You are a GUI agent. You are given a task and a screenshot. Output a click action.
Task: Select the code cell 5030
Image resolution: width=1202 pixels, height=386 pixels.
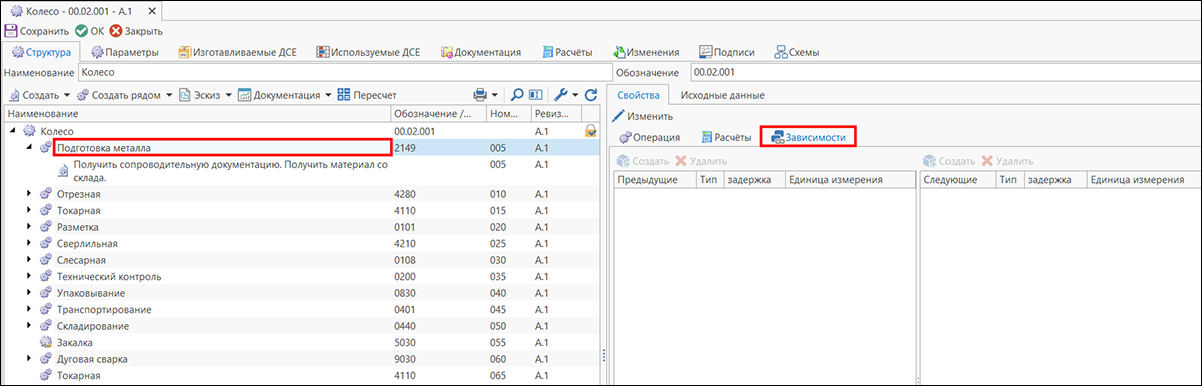pyautogui.click(x=439, y=342)
